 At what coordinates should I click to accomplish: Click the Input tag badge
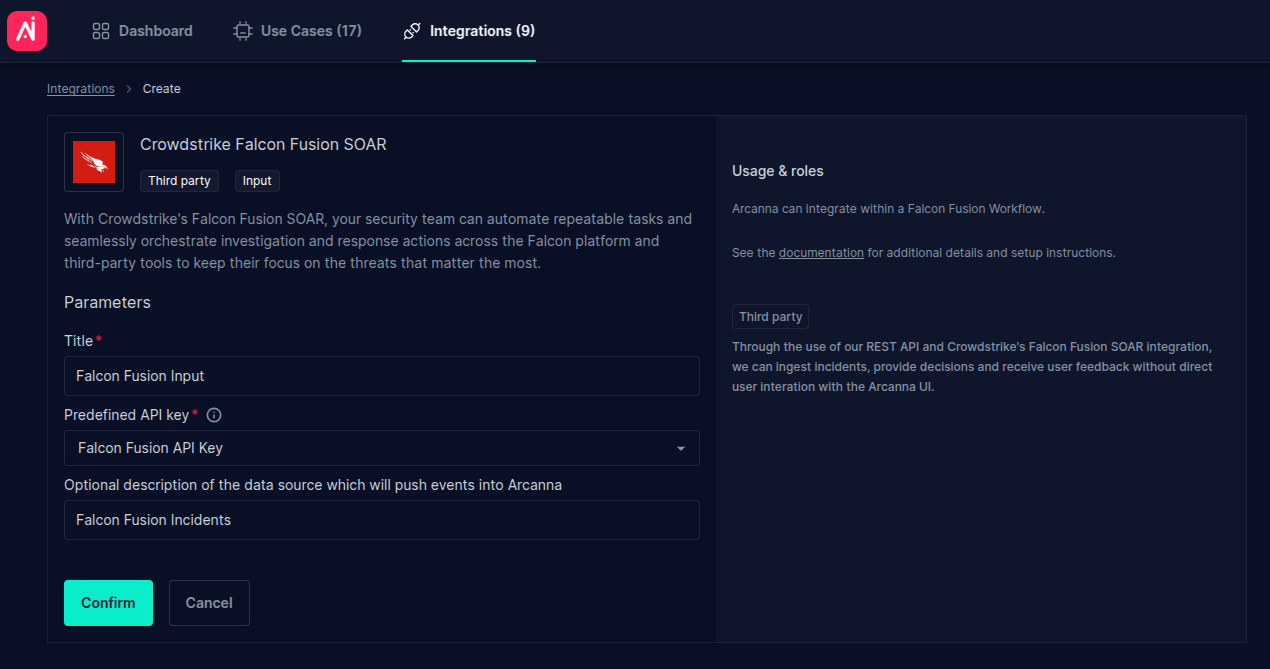point(257,181)
